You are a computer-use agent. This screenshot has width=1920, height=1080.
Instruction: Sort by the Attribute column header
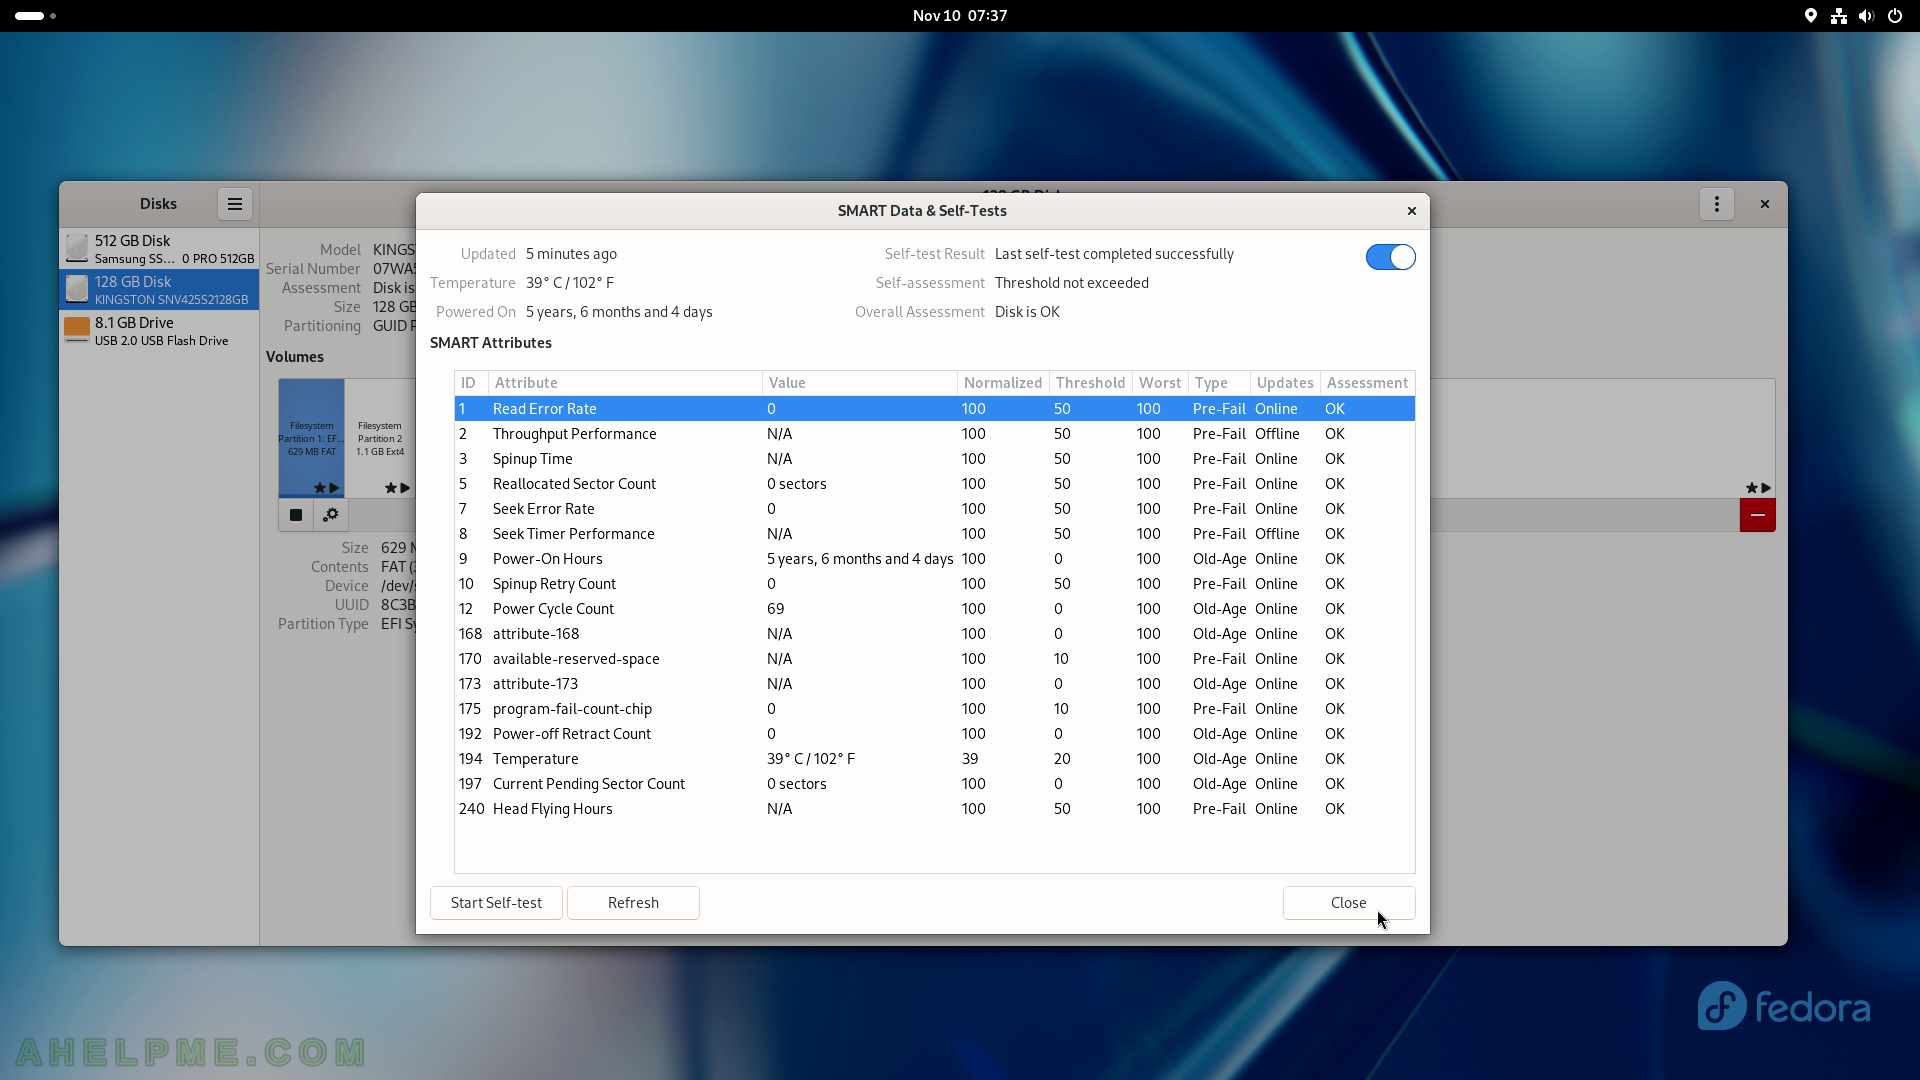click(625, 383)
